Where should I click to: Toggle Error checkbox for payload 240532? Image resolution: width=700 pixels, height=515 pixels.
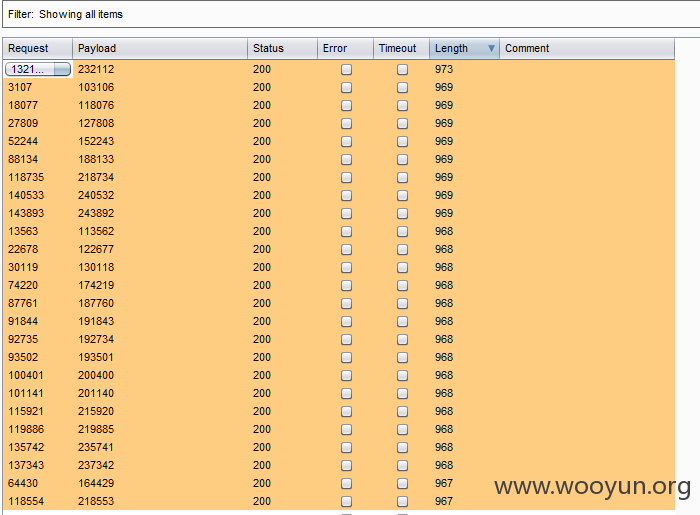tap(346, 195)
